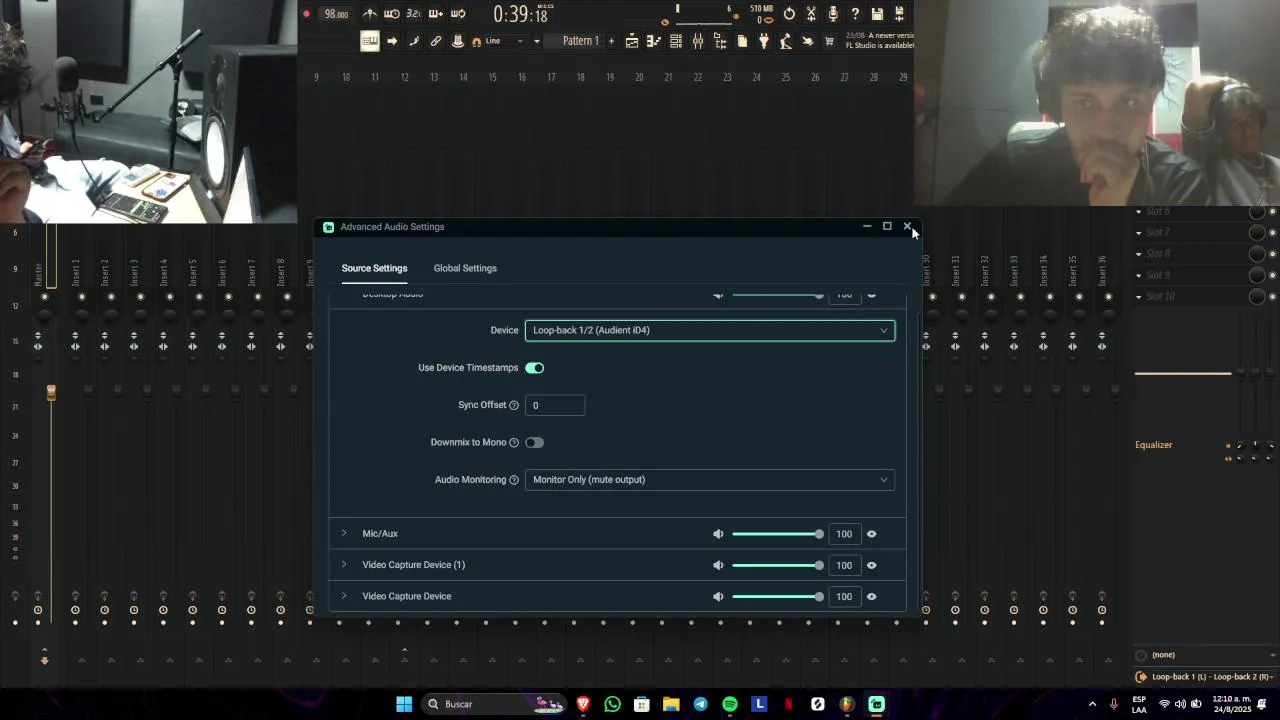Click the FL Studio record button
Image resolution: width=1280 pixels, height=720 pixels.
(307, 14)
